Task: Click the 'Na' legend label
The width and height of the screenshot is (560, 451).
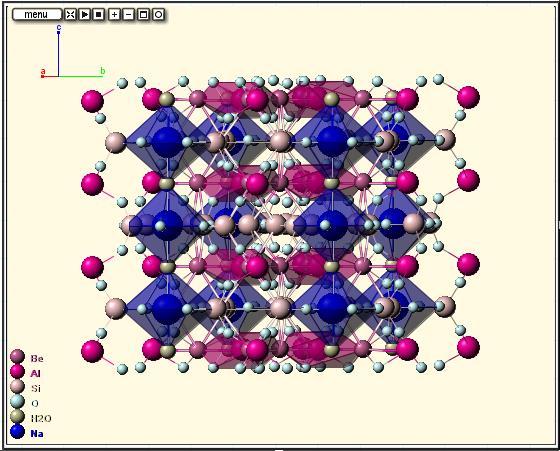Action: coord(37,434)
